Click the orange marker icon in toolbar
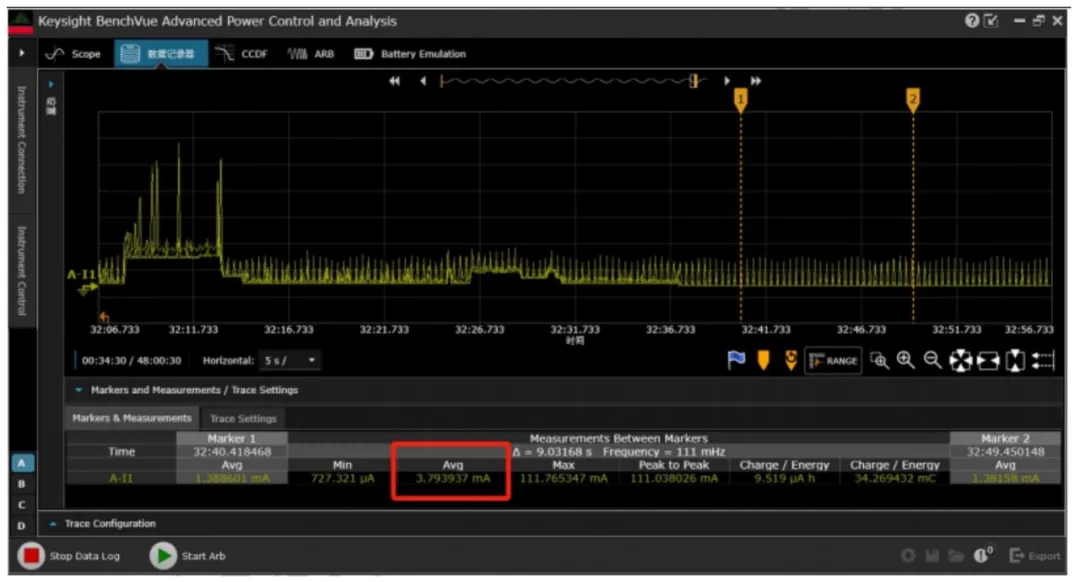 tap(763, 360)
